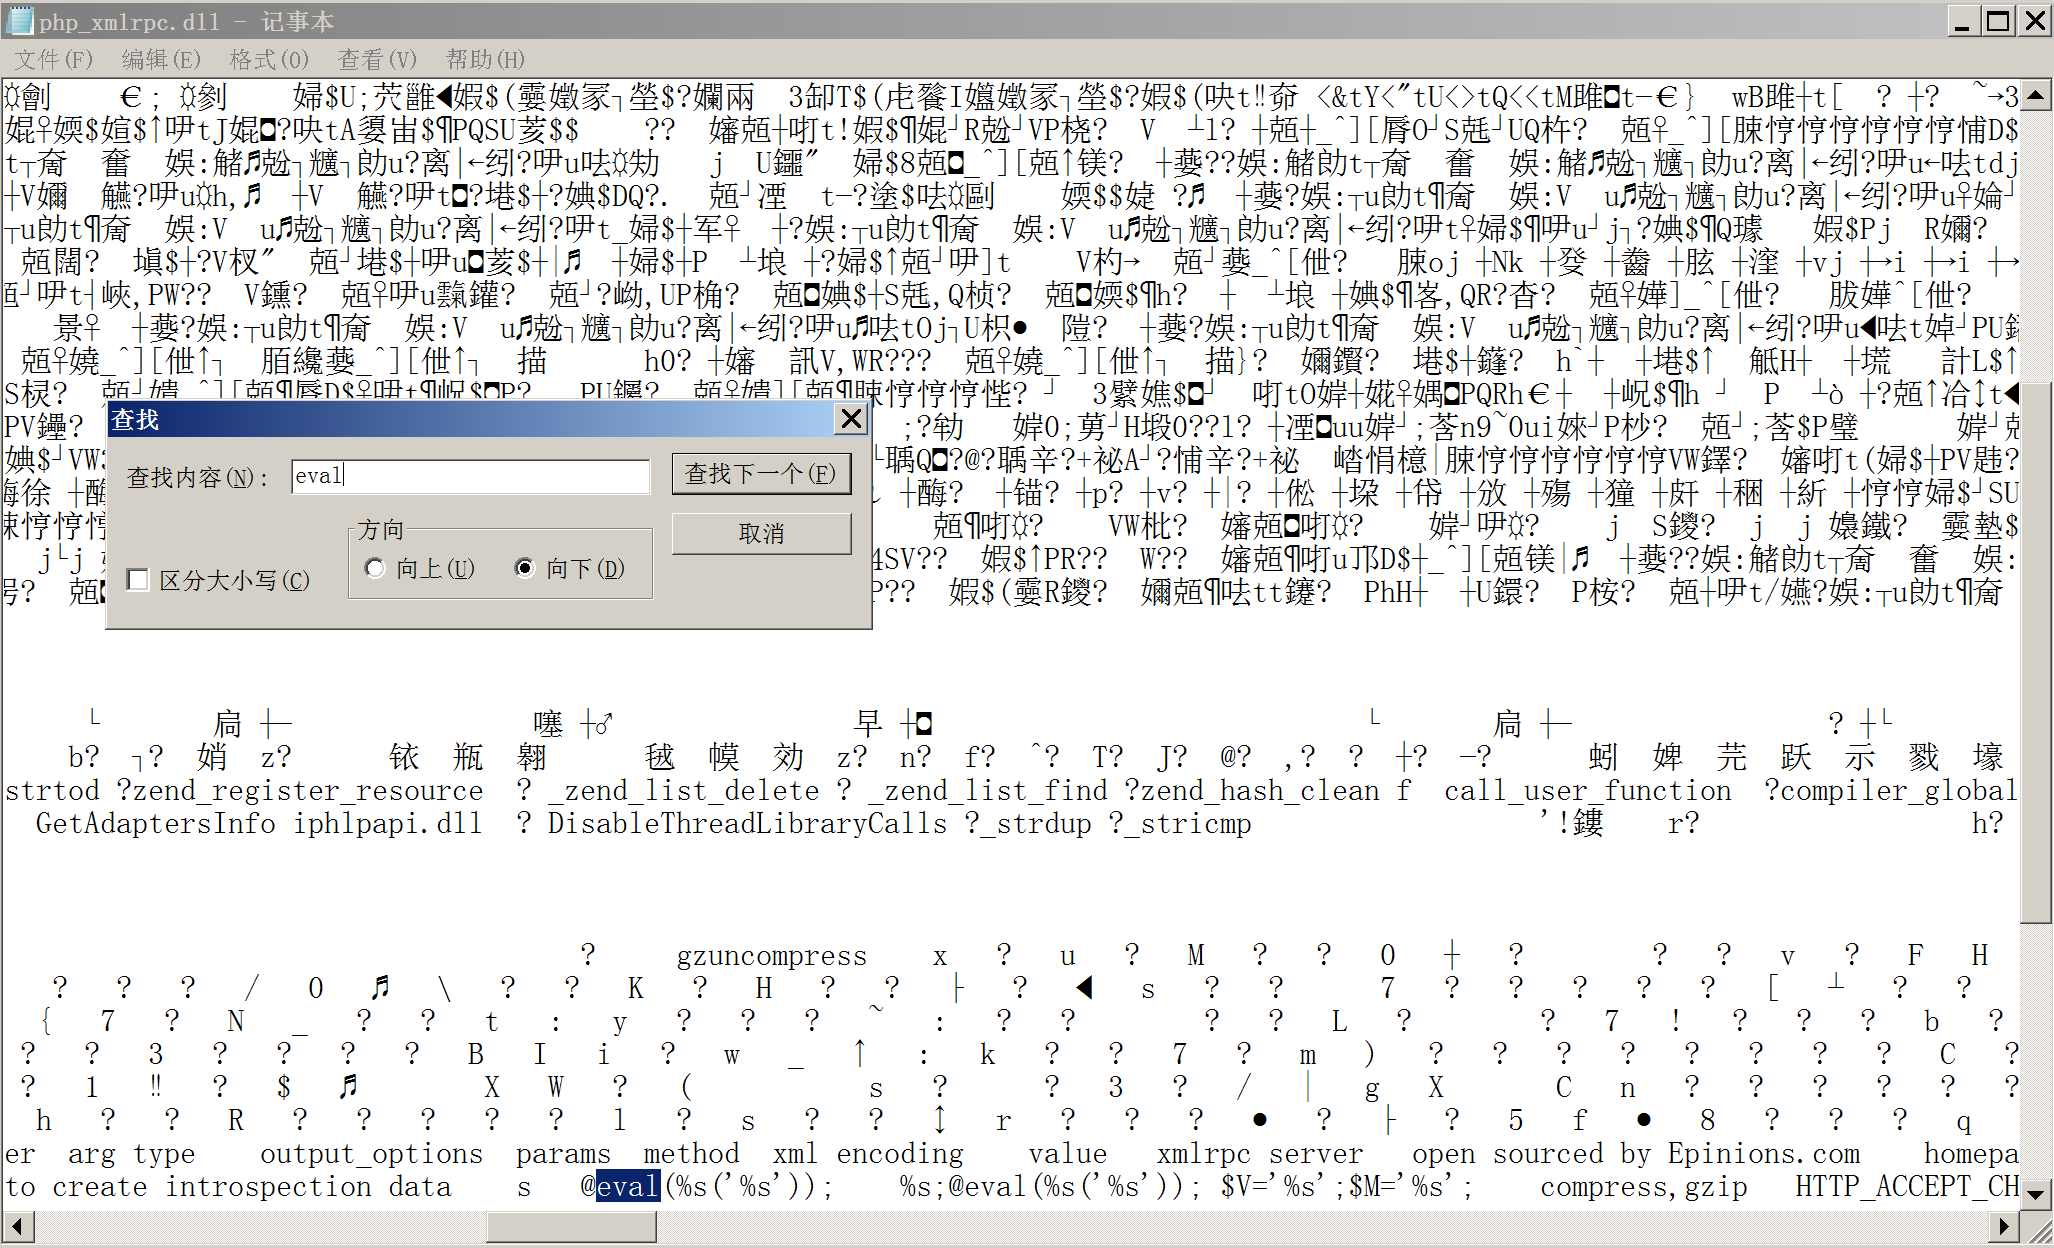This screenshot has width=2054, height=1248.
Task: Open the 查看(V) menu
Action: (x=377, y=60)
